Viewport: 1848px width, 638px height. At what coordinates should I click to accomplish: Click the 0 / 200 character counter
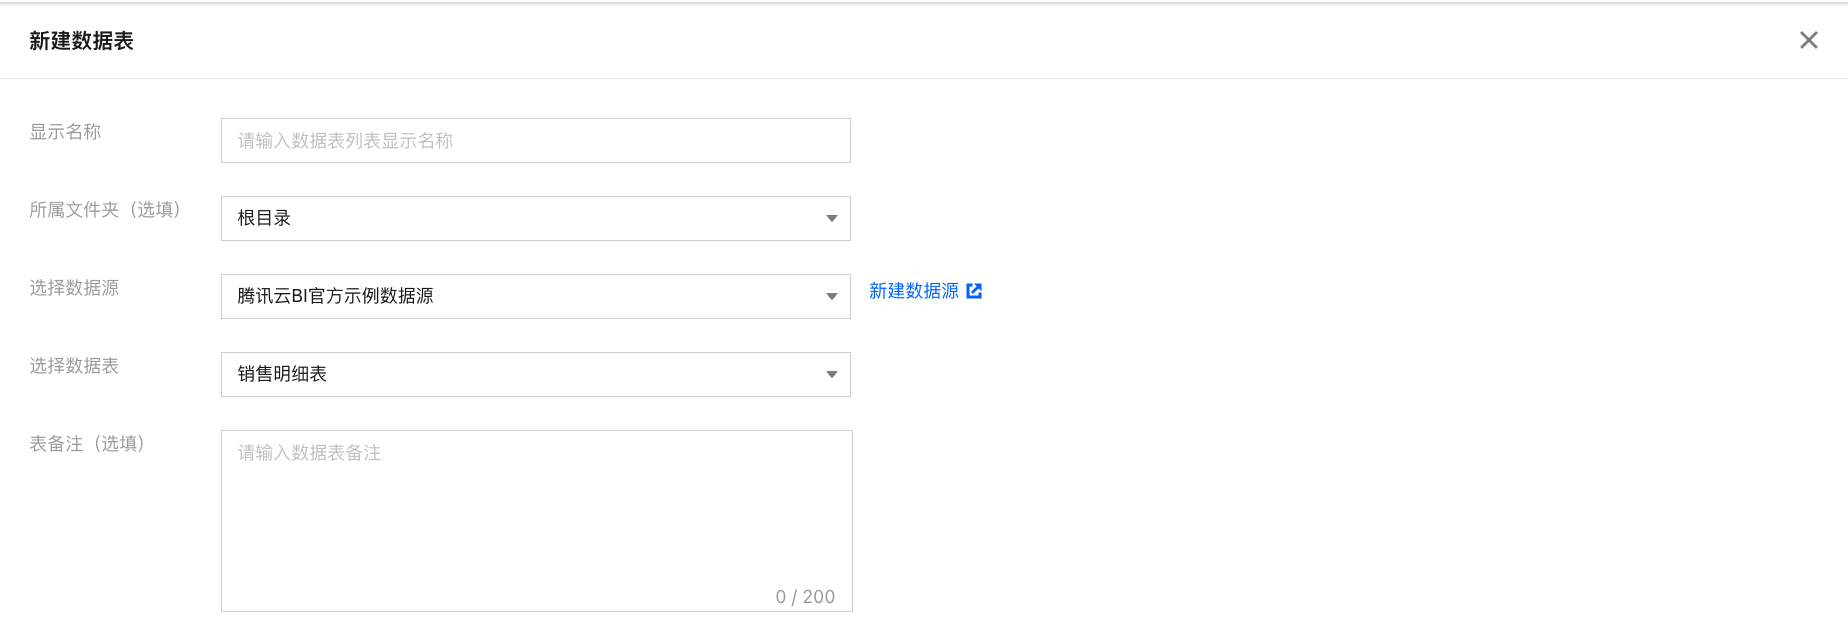(805, 597)
